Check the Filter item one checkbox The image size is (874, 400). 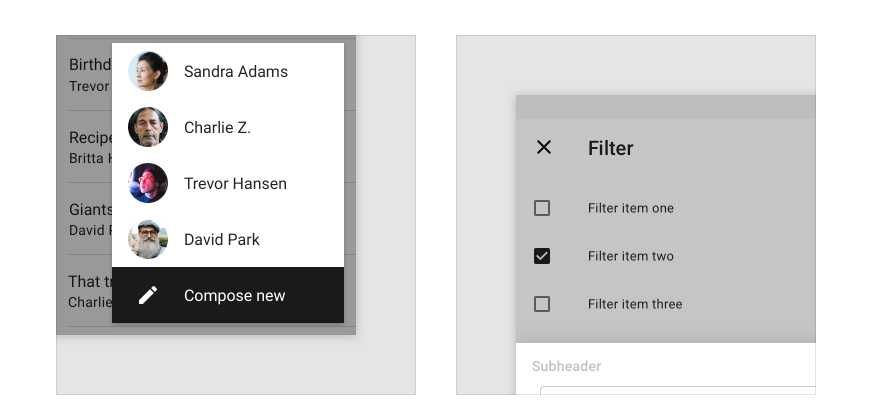(542, 208)
